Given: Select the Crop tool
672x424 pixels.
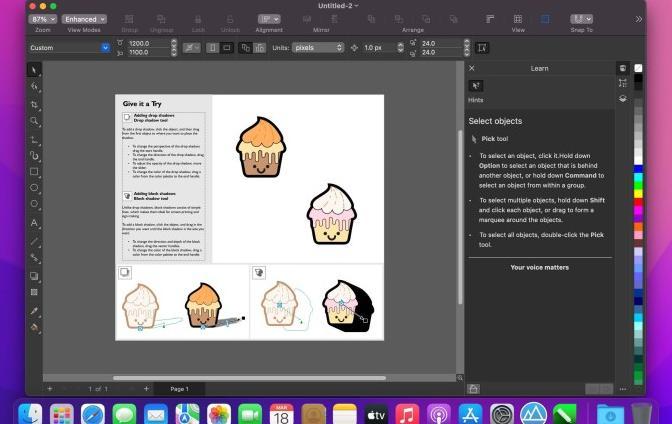Looking at the screenshot, I should click(34, 104).
